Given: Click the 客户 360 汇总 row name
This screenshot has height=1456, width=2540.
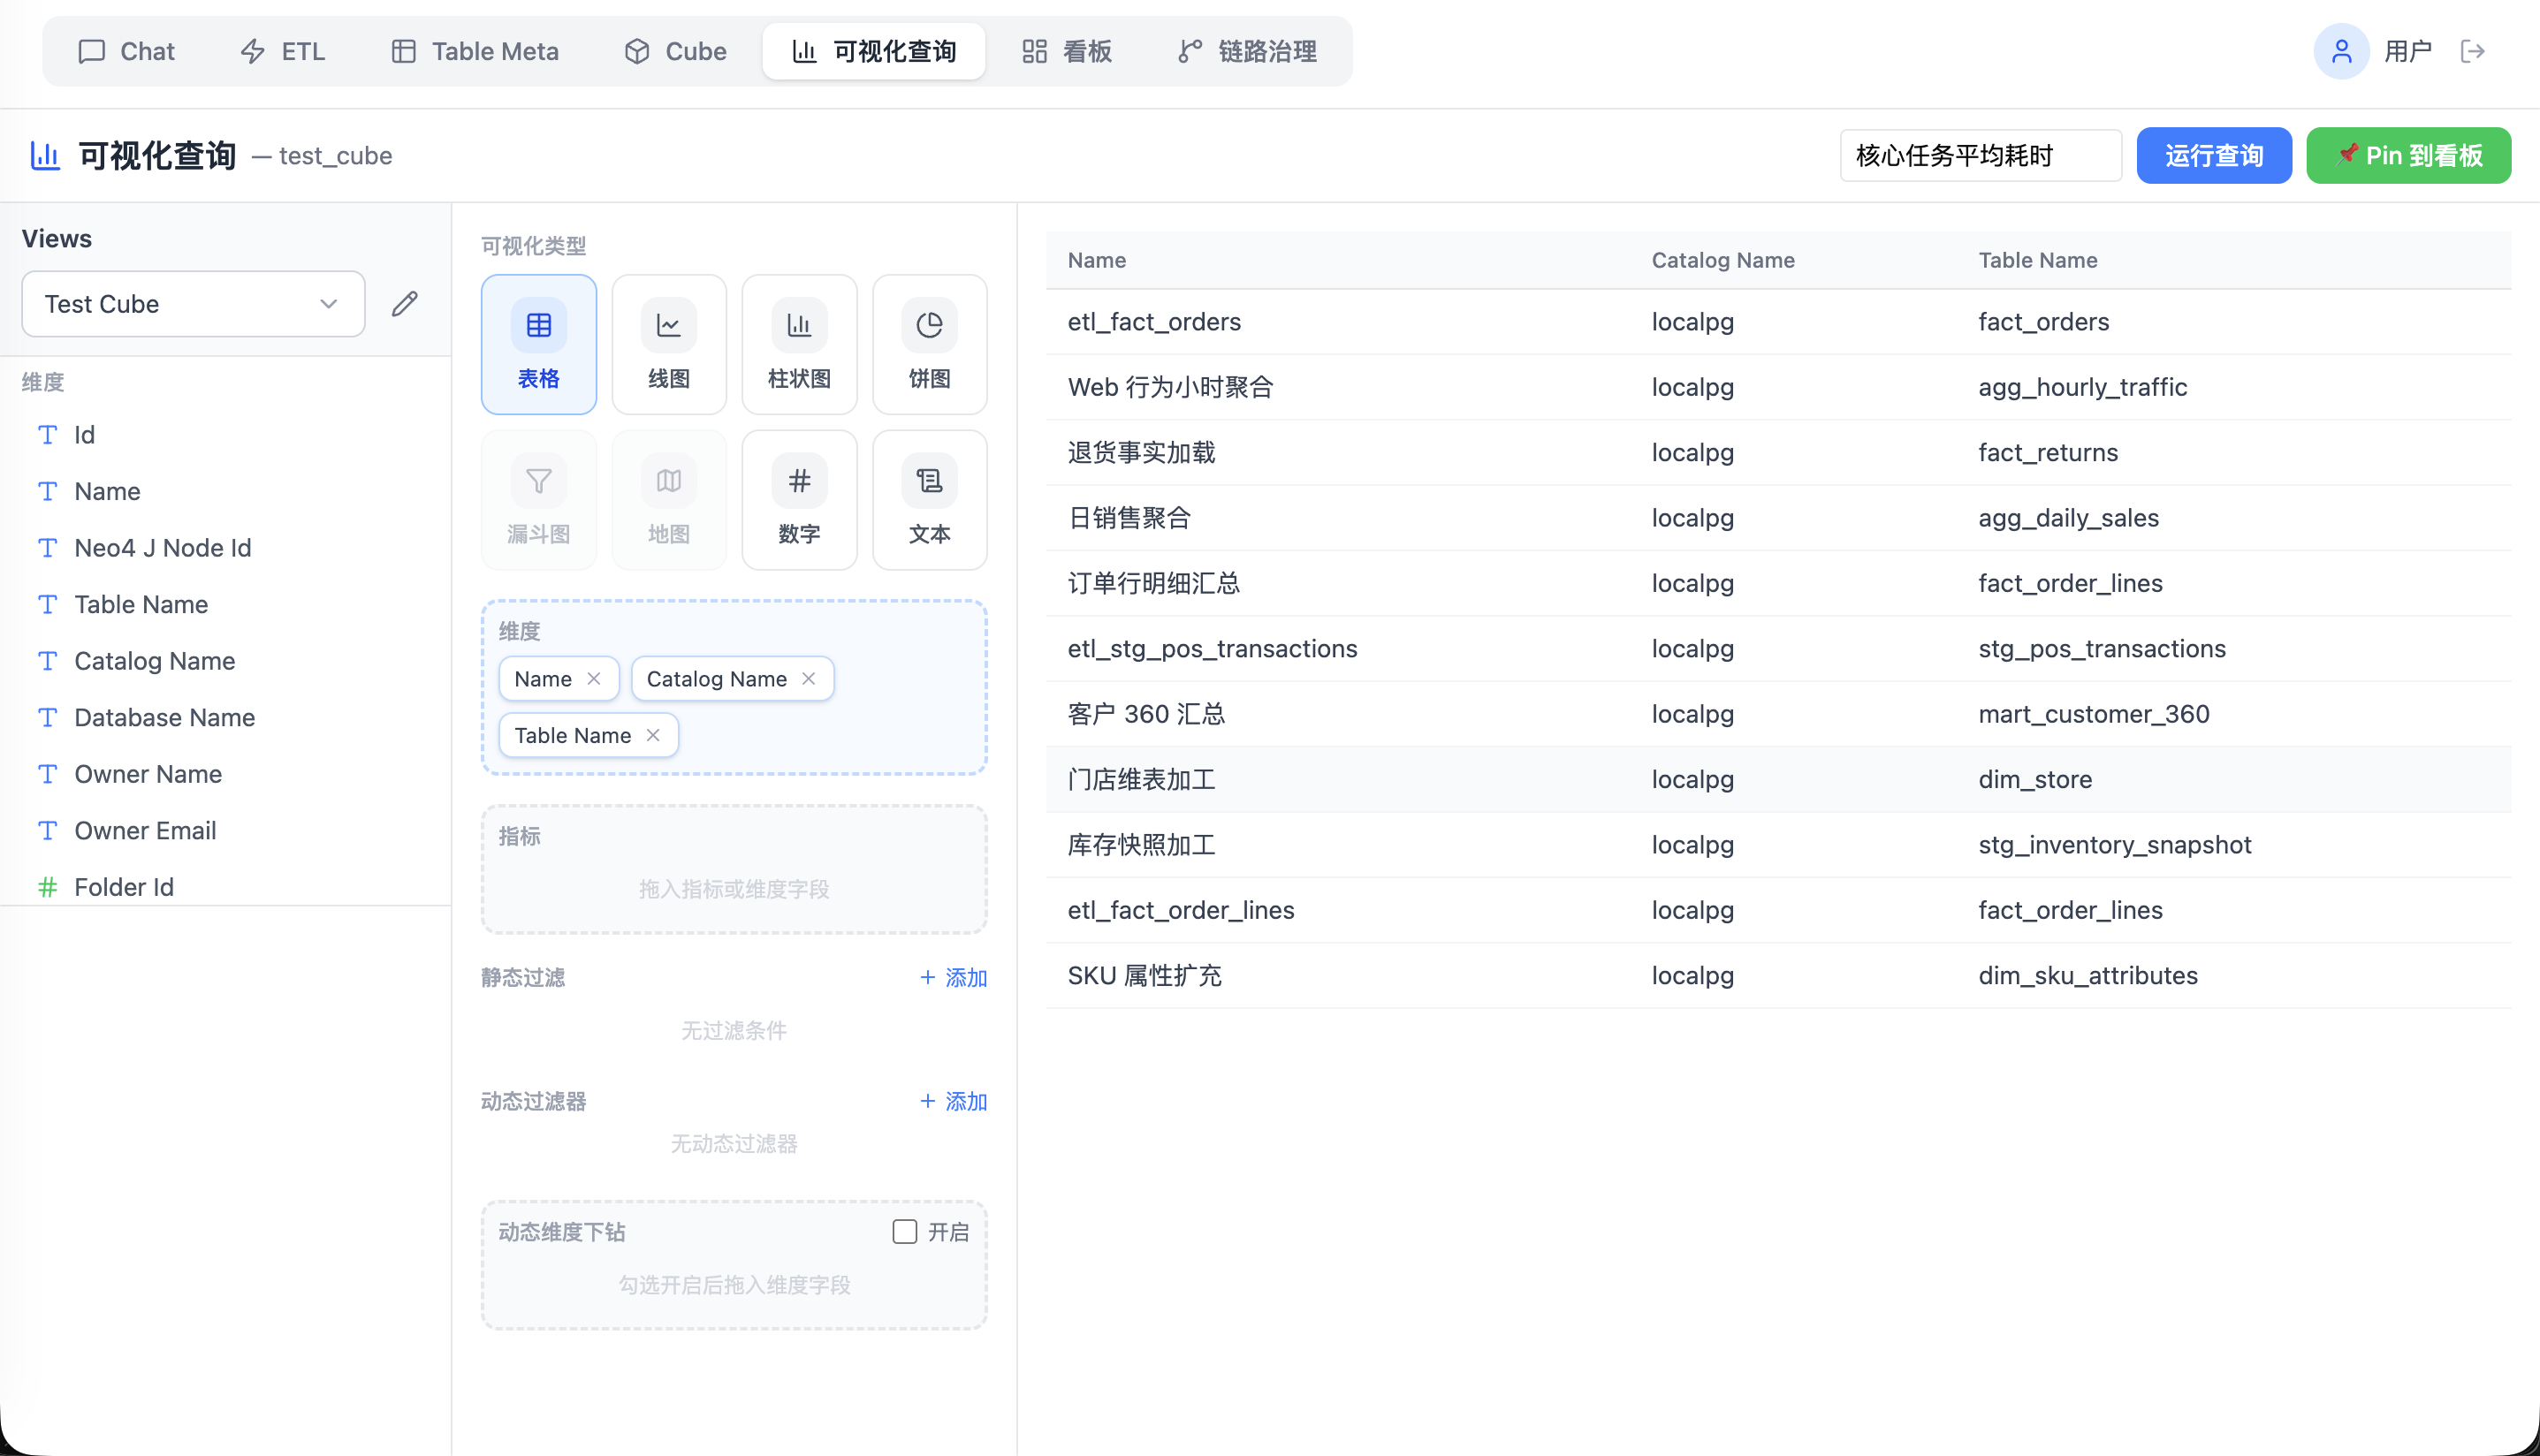Looking at the screenshot, I should point(1146,714).
